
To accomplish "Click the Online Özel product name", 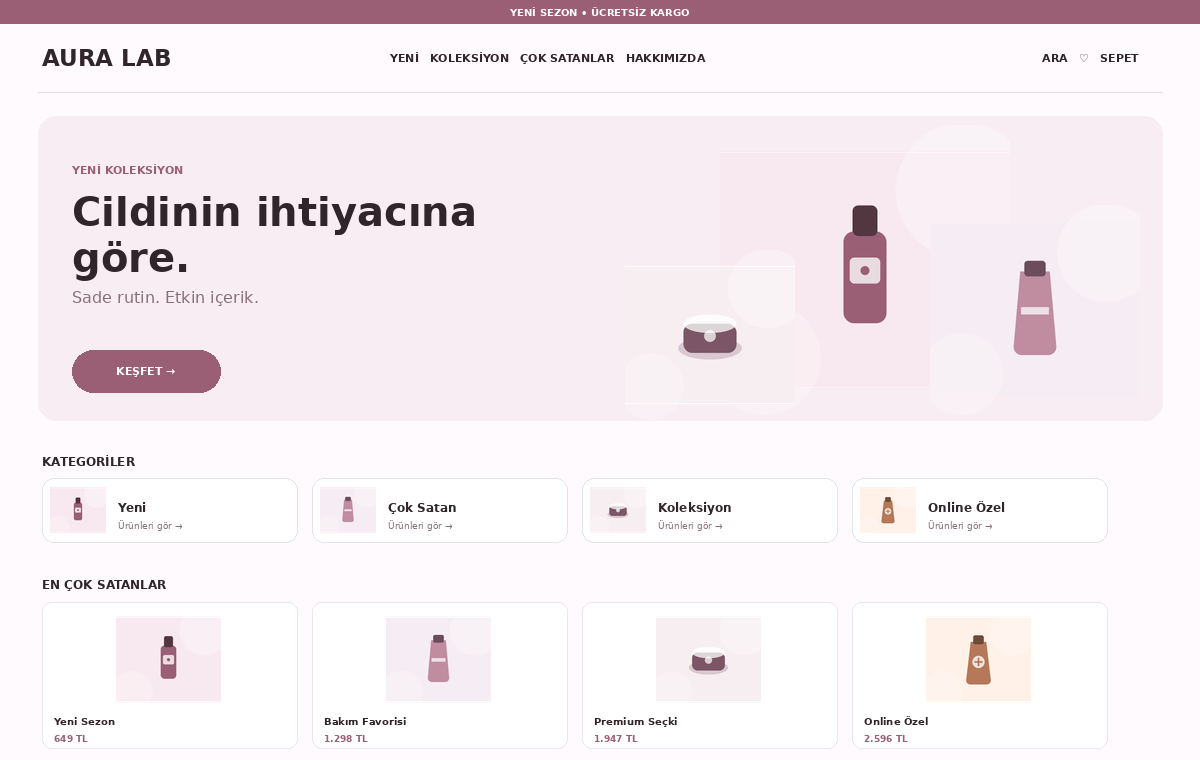I will (896, 721).
